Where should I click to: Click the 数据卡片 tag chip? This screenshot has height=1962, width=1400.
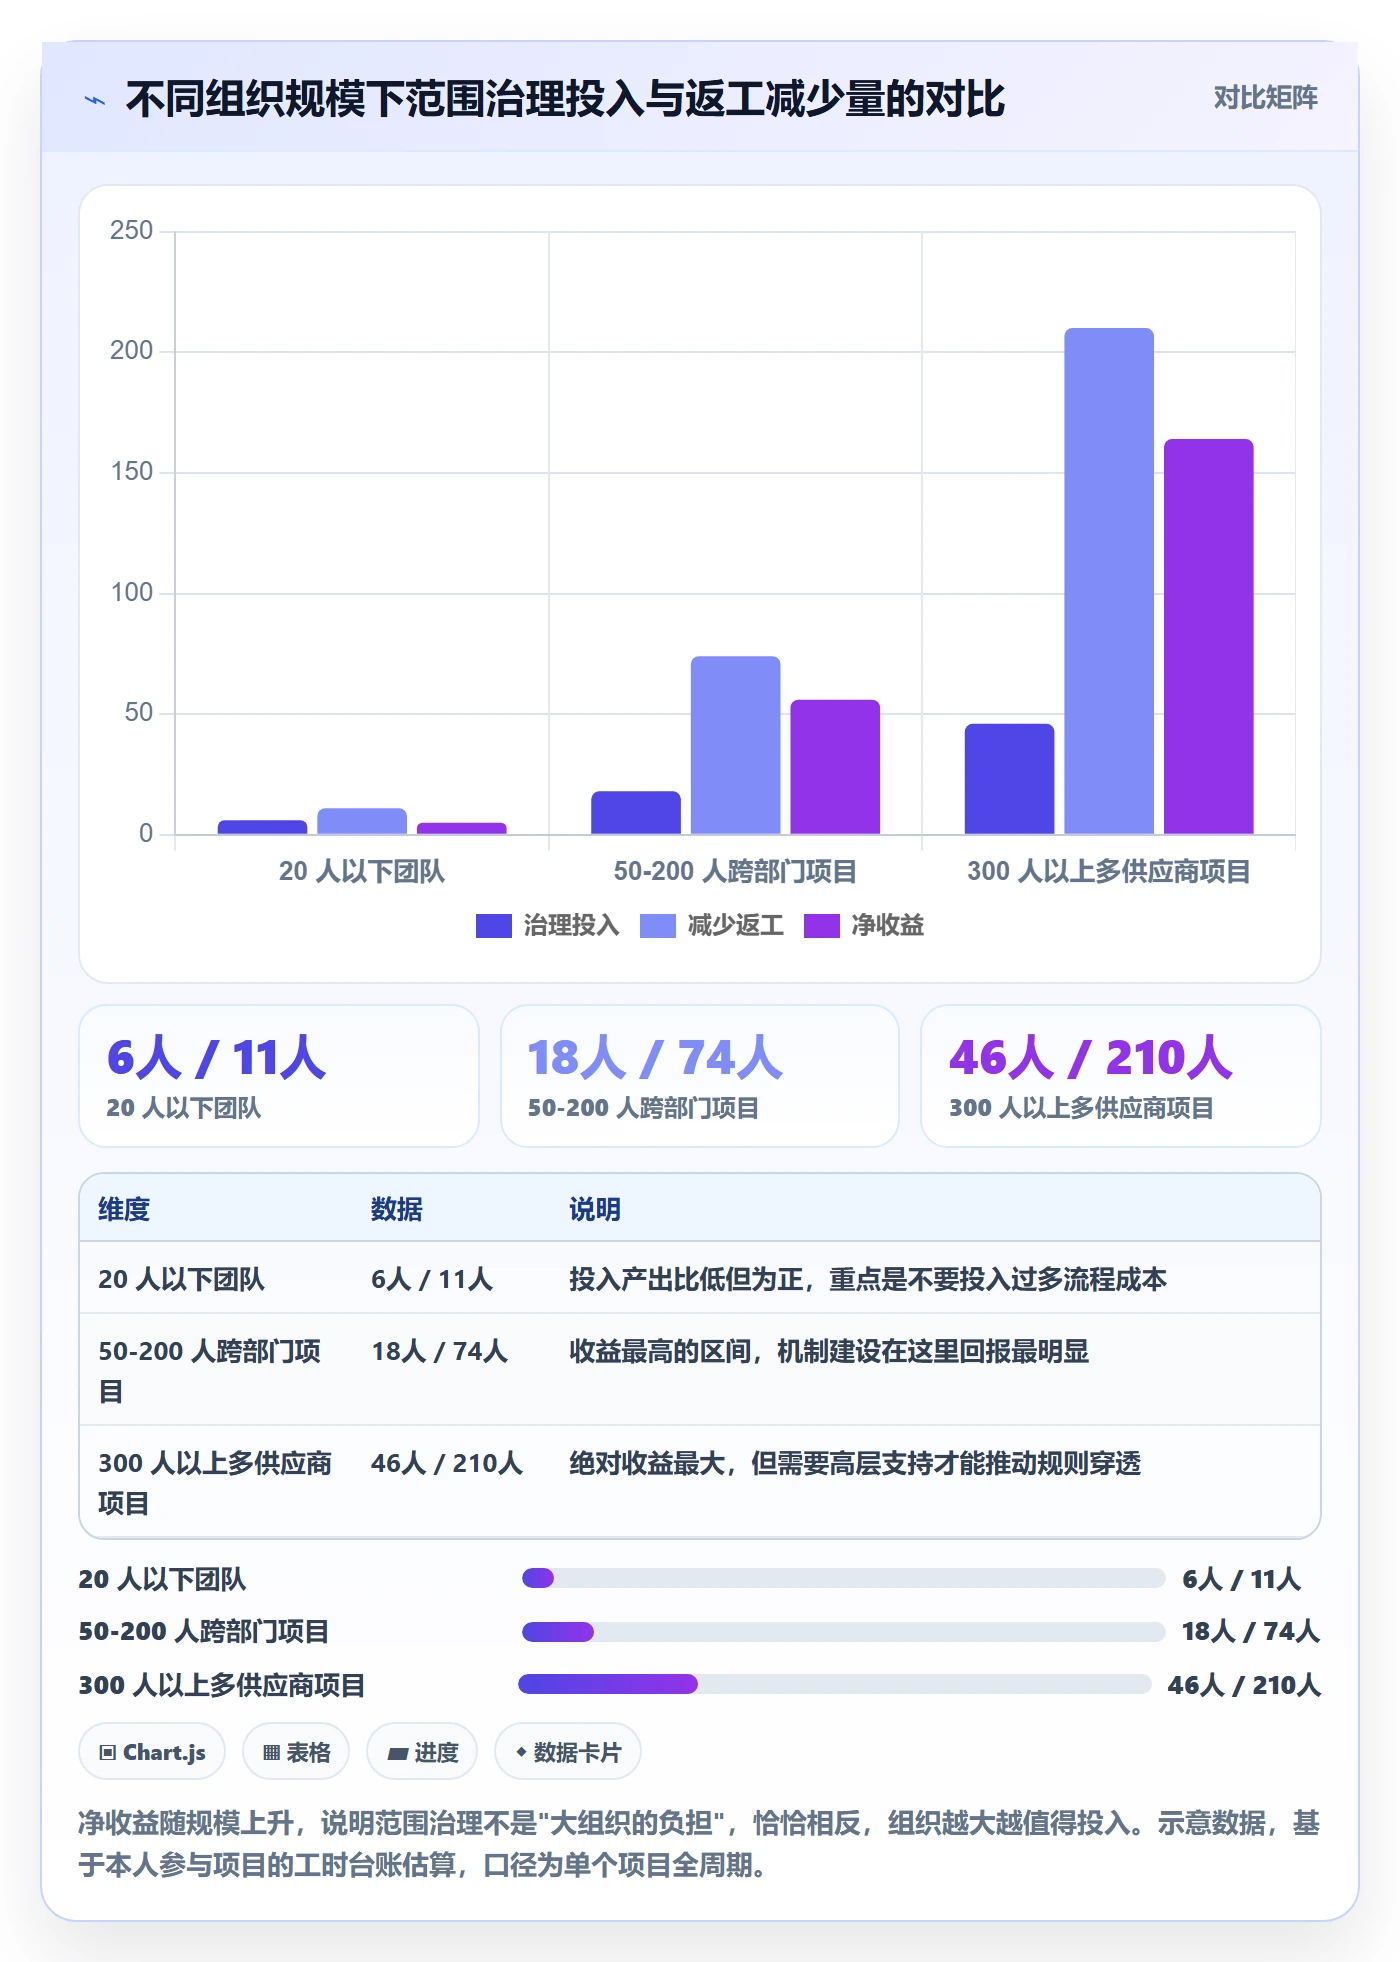[568, 1752]
